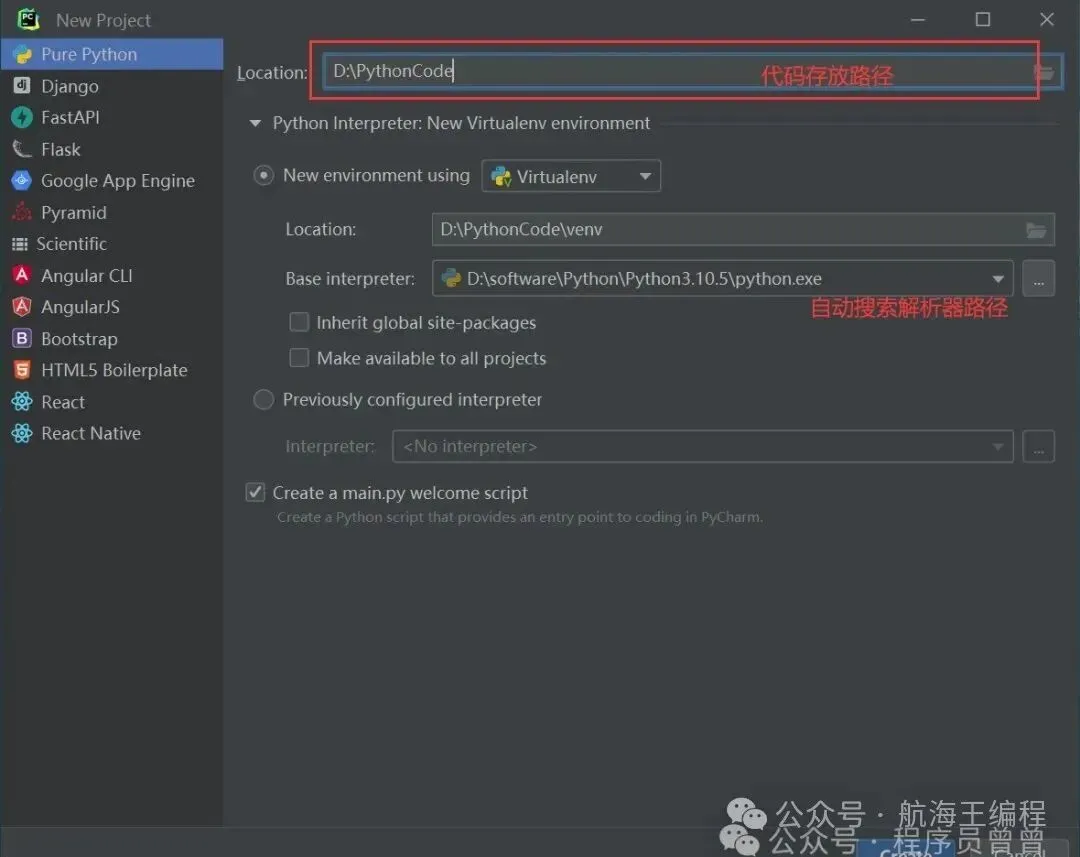
Task: Click Python icon in base interpreter field
Action: click(451, 278)
